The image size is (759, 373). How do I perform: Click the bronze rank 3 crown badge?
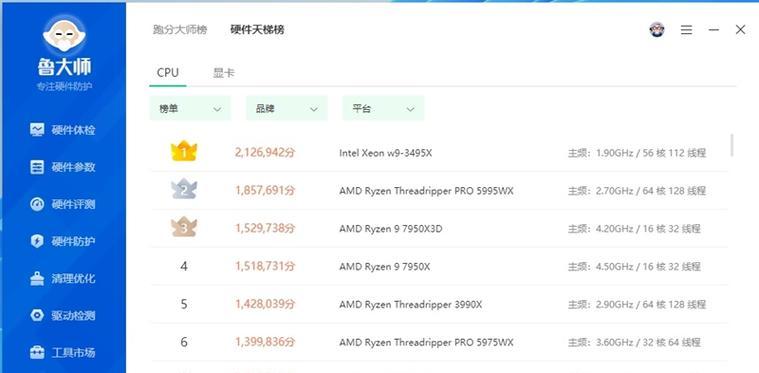[x=184, y=227]
